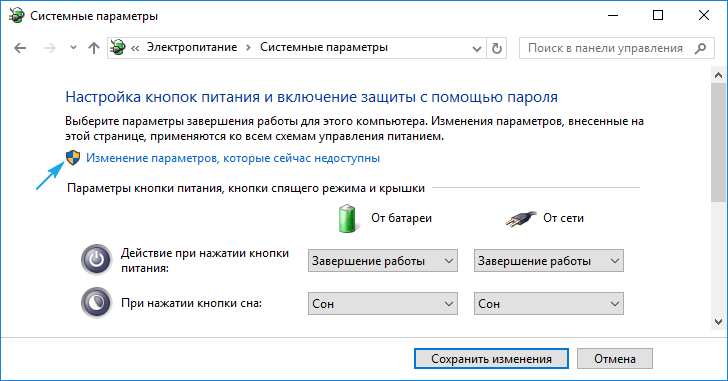728x381 pixels.
Task: Click Сохранить изменения button
Action: [x=491, y=359]
